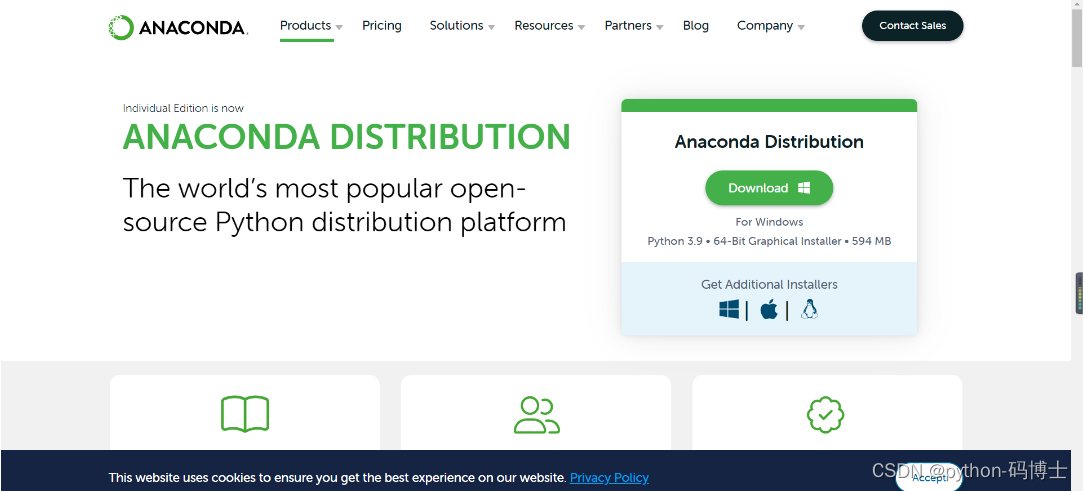This screenshot has height=491, width=1084.
Task: Click the open book icon card
Action: point(245,414)
